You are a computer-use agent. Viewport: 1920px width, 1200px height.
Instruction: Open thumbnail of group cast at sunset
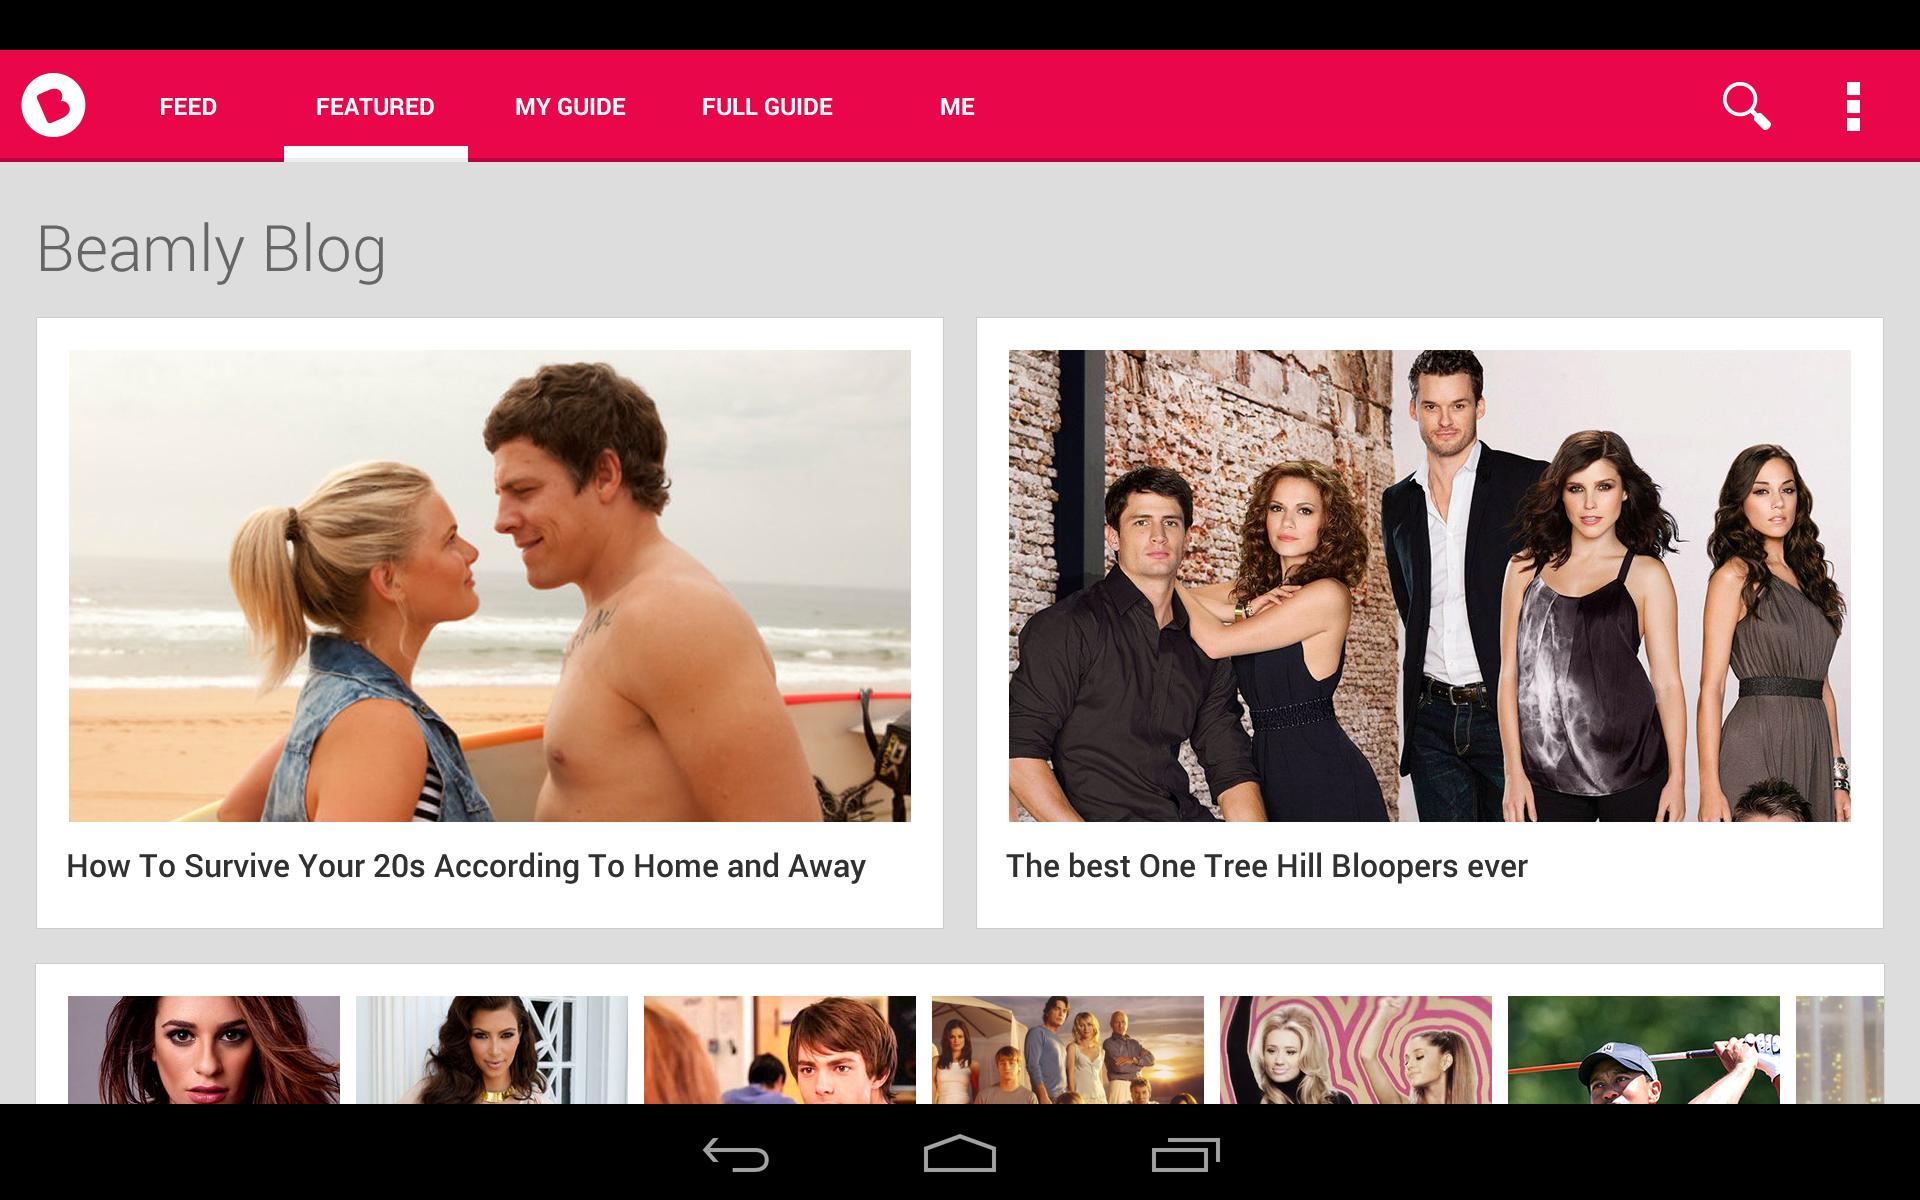pyautogui.click(x=1068, y=1050)
